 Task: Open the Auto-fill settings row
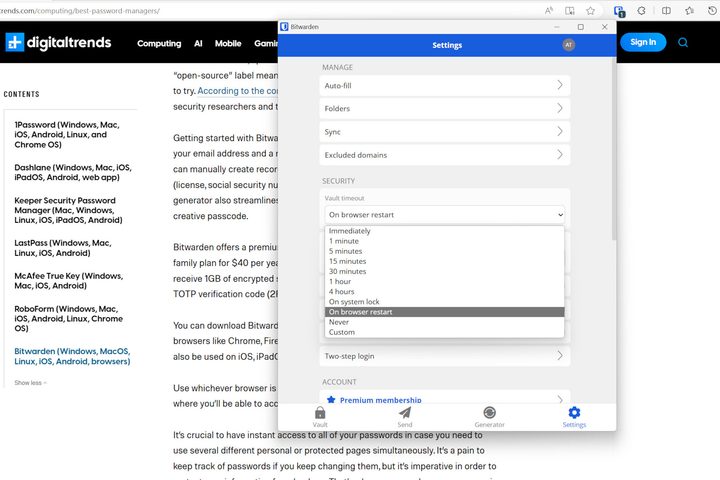click(444, 85)
